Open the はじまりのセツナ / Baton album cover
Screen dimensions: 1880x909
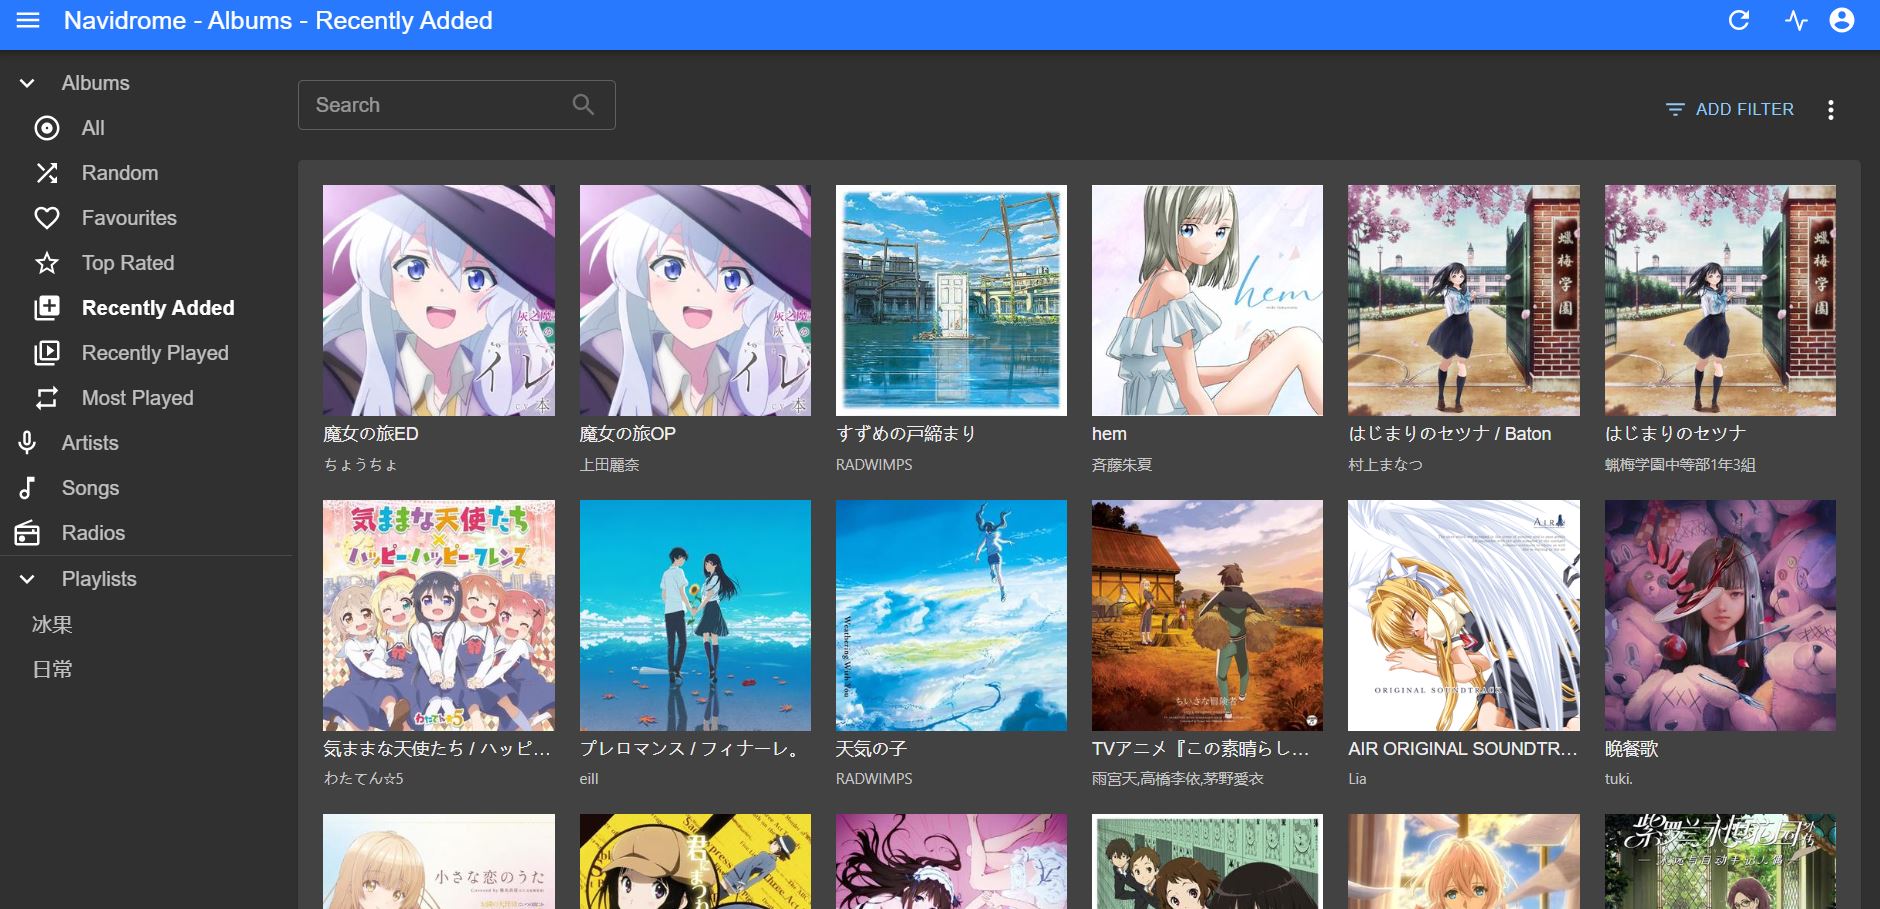(x=1464, y=300)
